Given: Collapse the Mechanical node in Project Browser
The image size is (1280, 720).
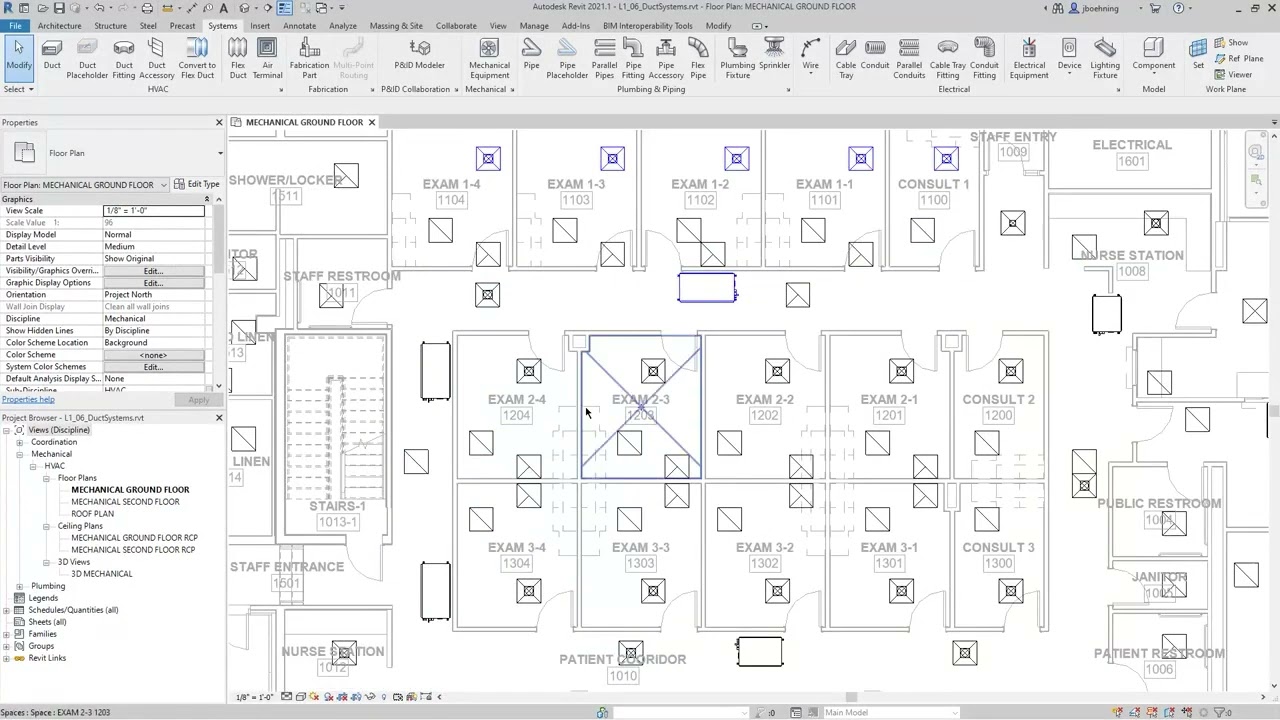Looking at the screenshot, I should tap(19, 454).
